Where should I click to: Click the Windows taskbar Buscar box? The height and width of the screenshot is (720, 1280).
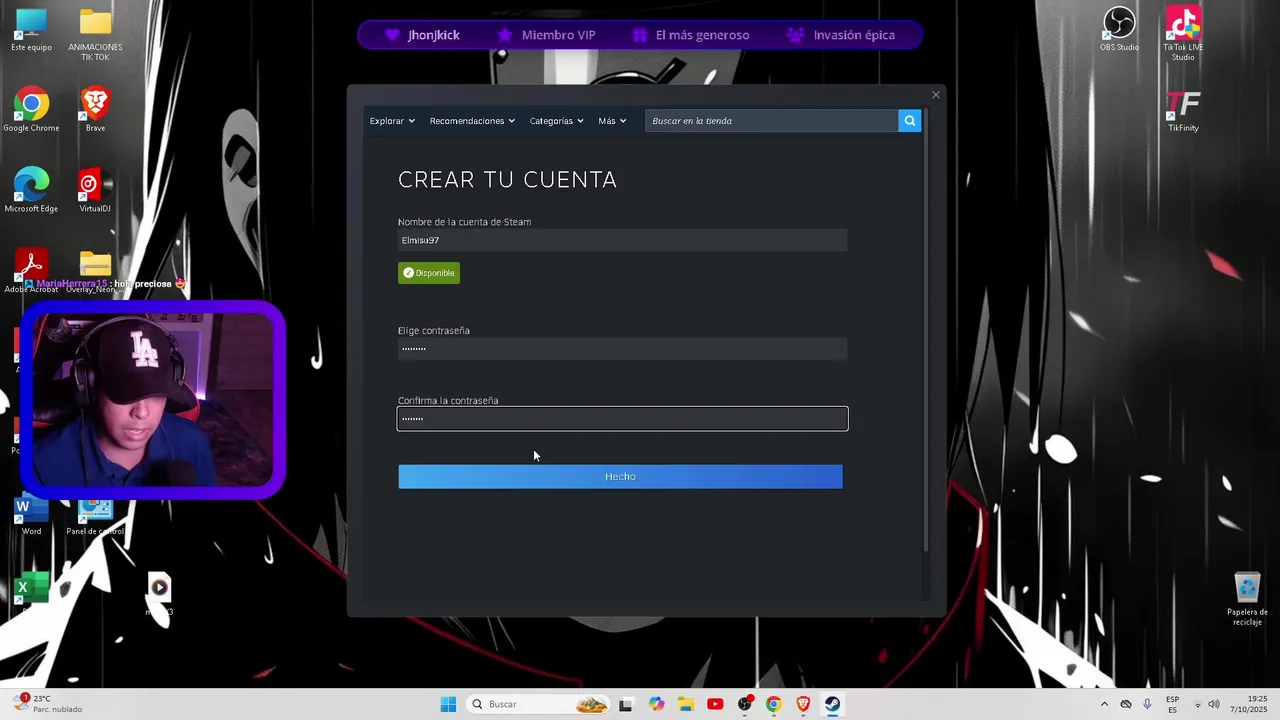coord(538,704)
